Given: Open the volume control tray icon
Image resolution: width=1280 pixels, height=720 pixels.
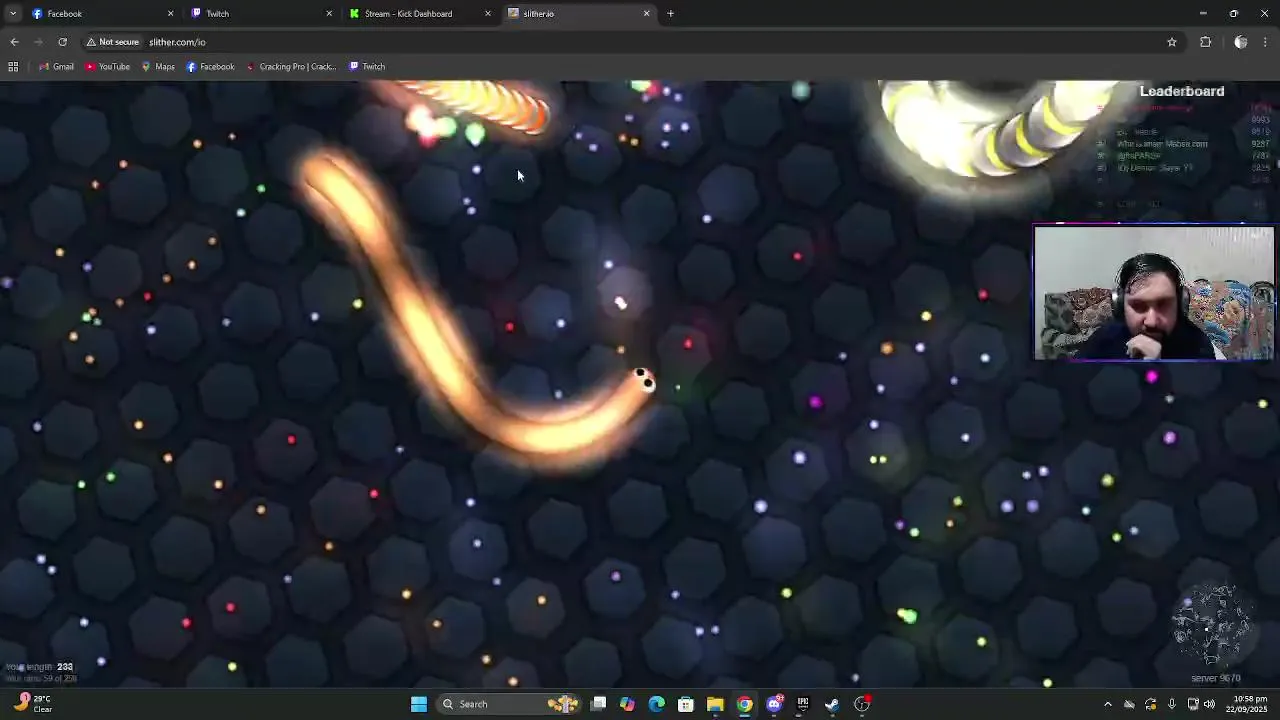Looking at the screenshot, I should [1209, 704].
